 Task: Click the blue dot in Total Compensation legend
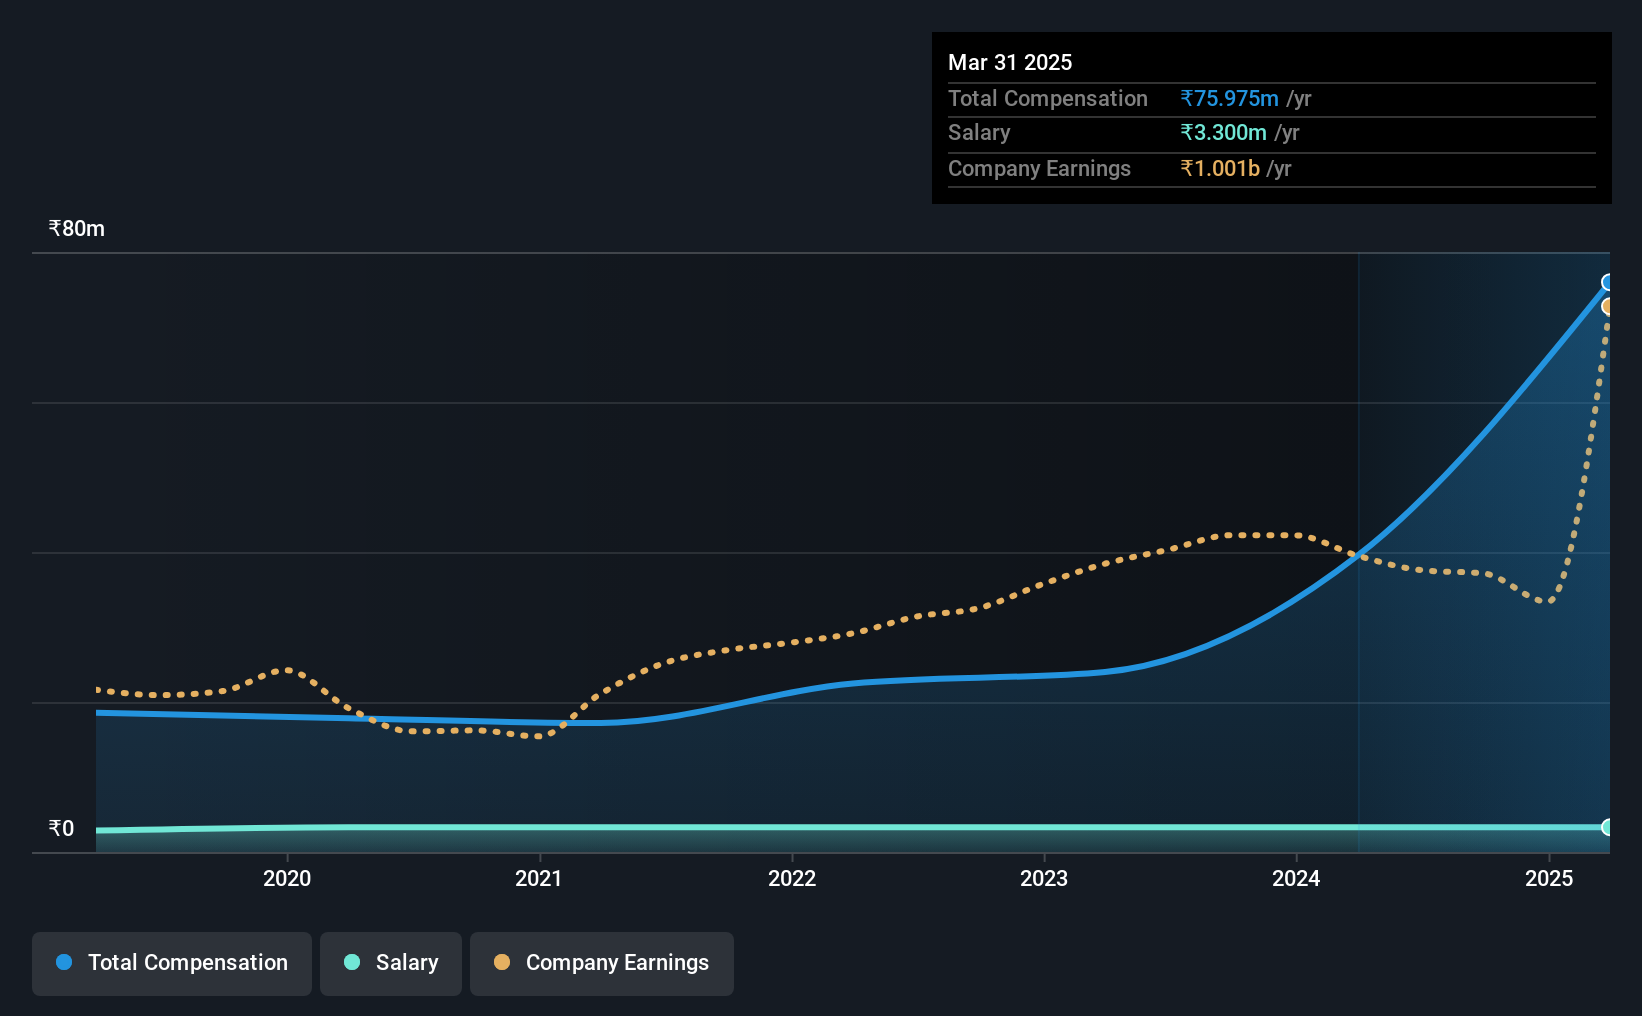pyautogui.click(x=64, y=962)
